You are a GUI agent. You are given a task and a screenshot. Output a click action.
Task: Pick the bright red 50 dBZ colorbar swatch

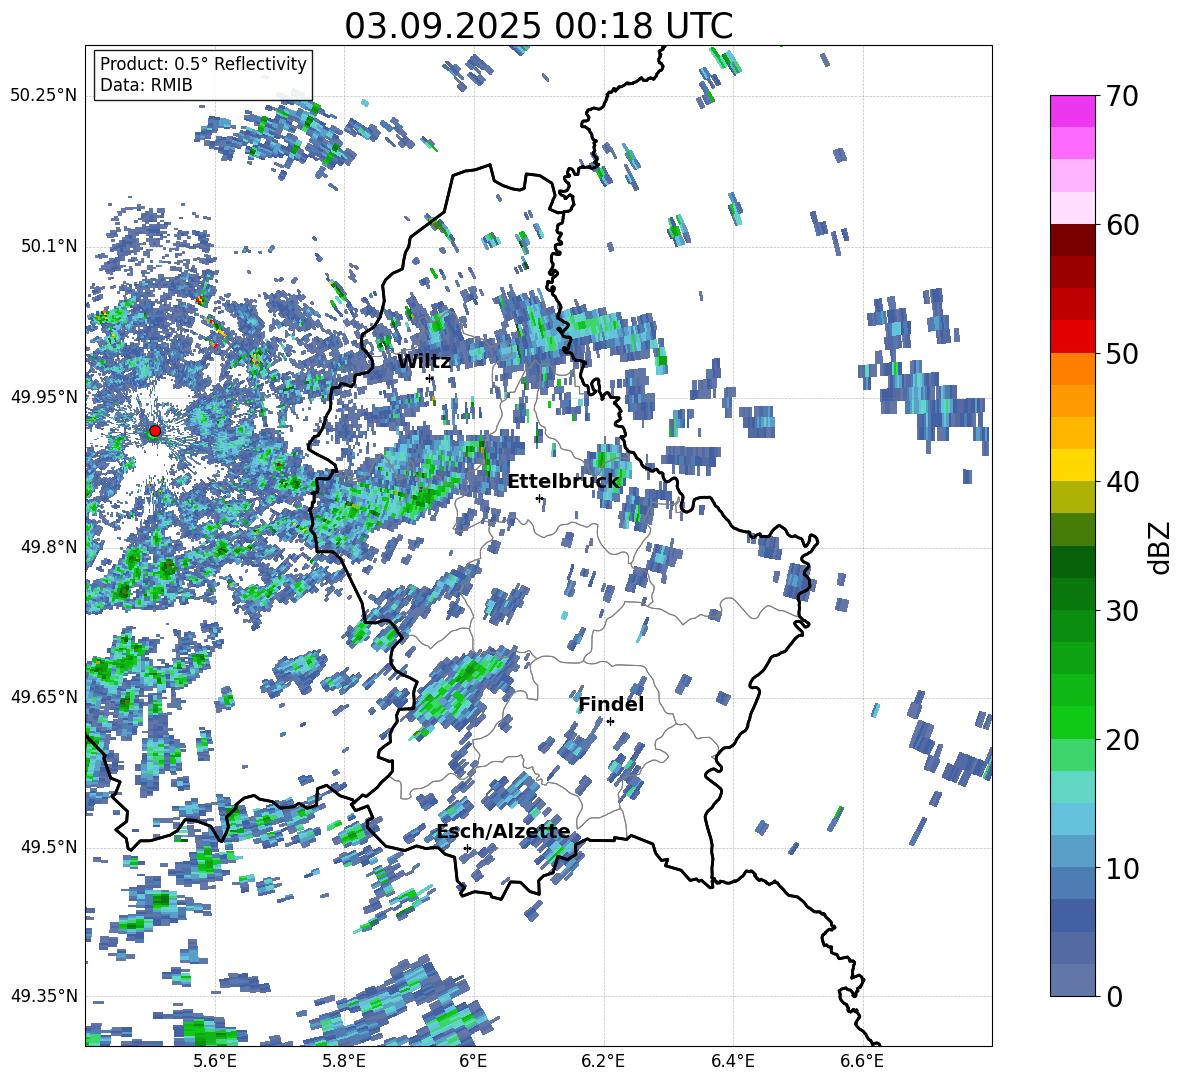pos(1072,337)
